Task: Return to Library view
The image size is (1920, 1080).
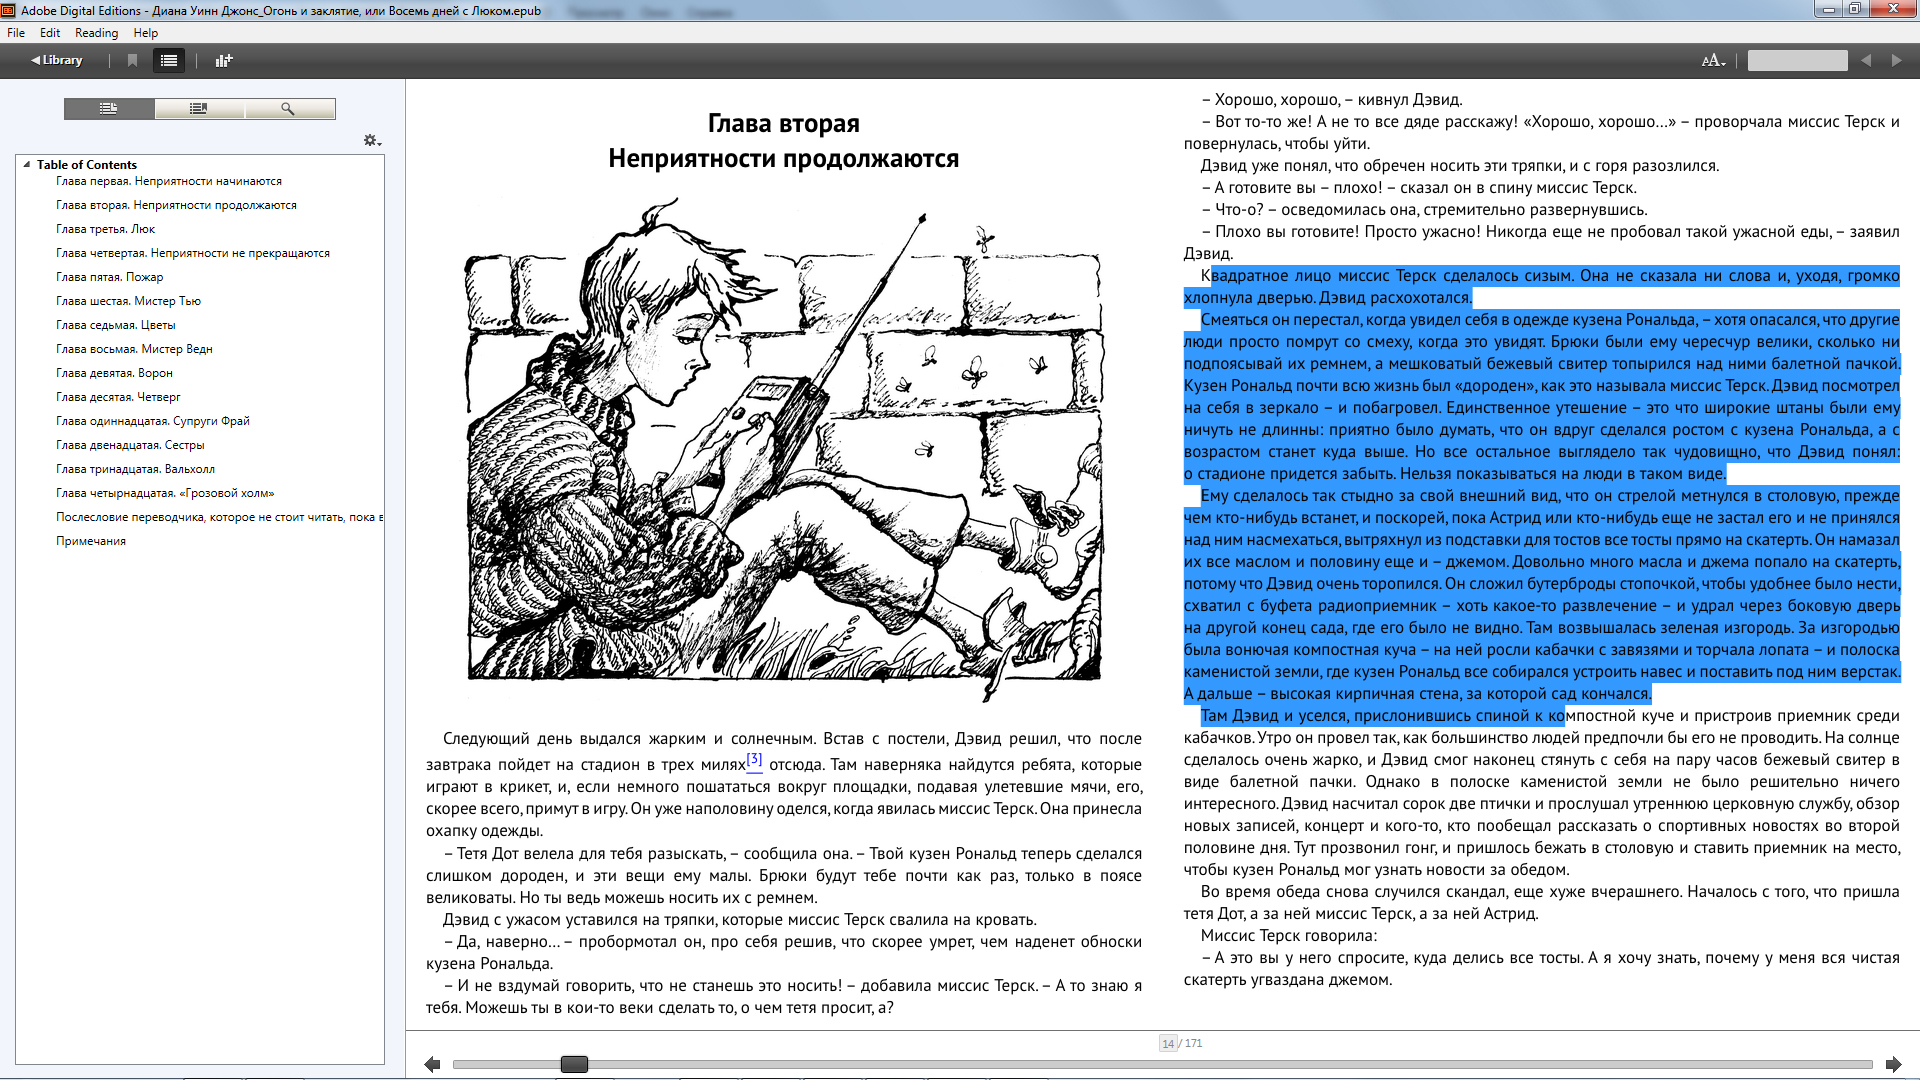Action: [x=57, y=60]
